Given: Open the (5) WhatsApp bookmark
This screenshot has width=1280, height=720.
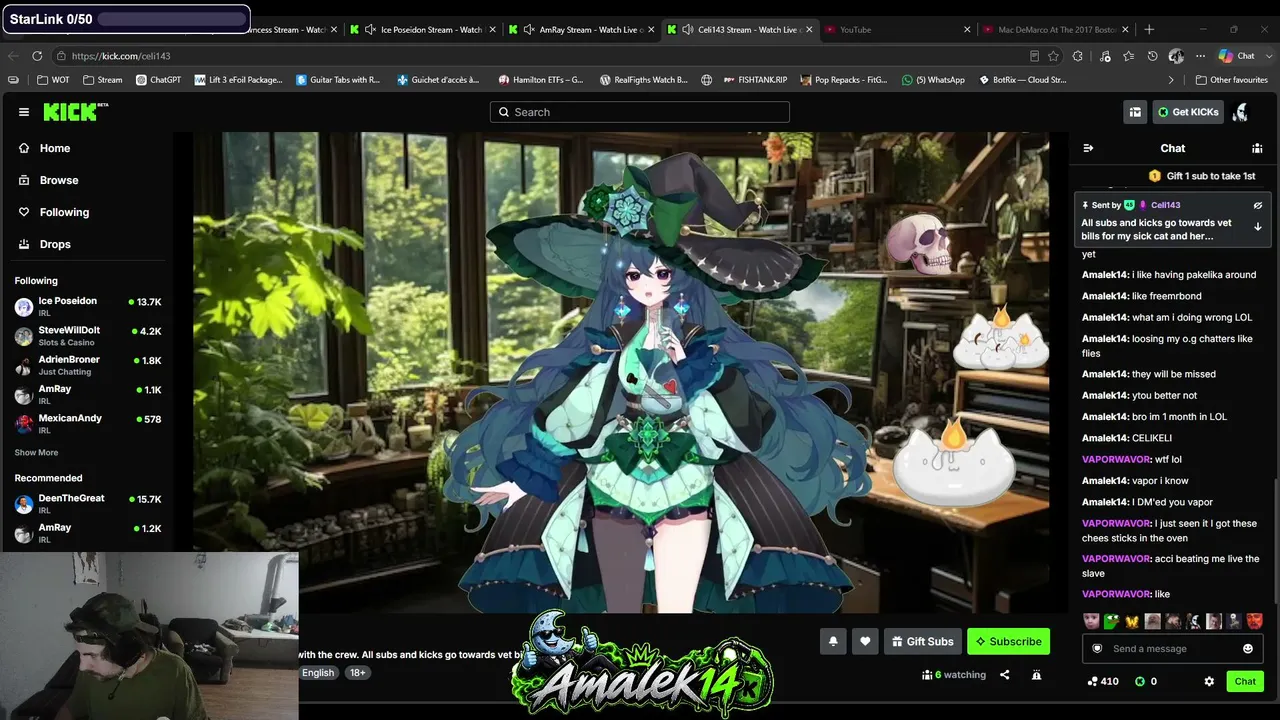Looking at the screenshot, I should [x=933, y=80].
